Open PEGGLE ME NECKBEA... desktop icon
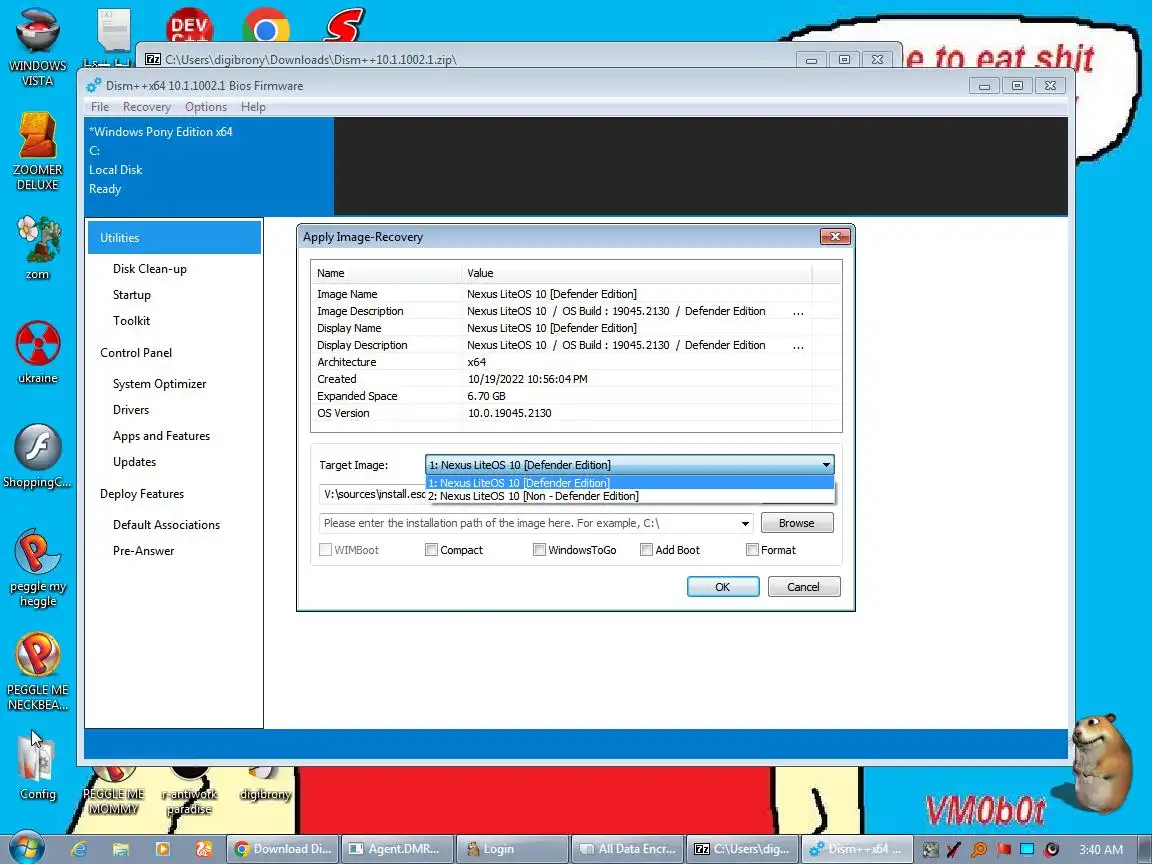Viewport: 1152px width, 864px height. (x=37, y=672)
